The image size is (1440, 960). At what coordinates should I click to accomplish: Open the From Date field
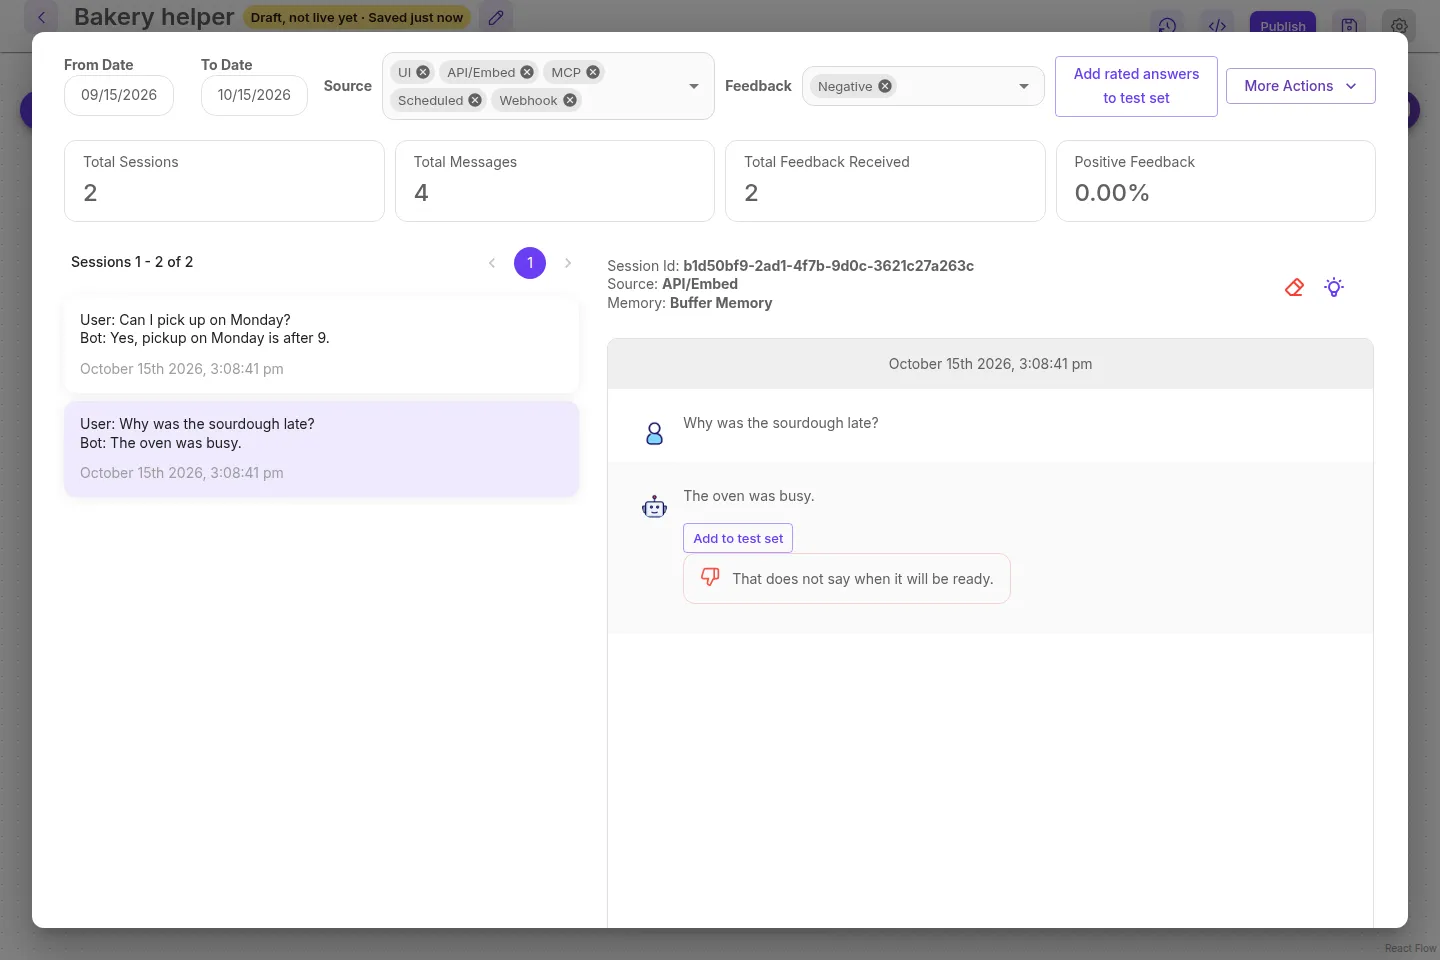(119, 95)
